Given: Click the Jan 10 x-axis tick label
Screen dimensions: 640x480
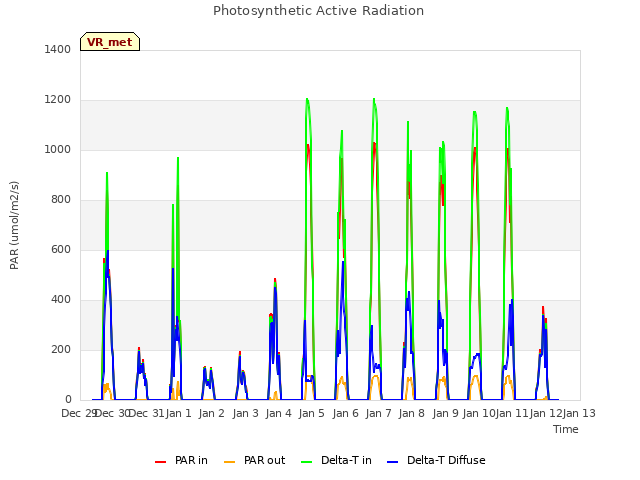Looking at the screenshot, I should pyautogui.click(x=479, y=413).
